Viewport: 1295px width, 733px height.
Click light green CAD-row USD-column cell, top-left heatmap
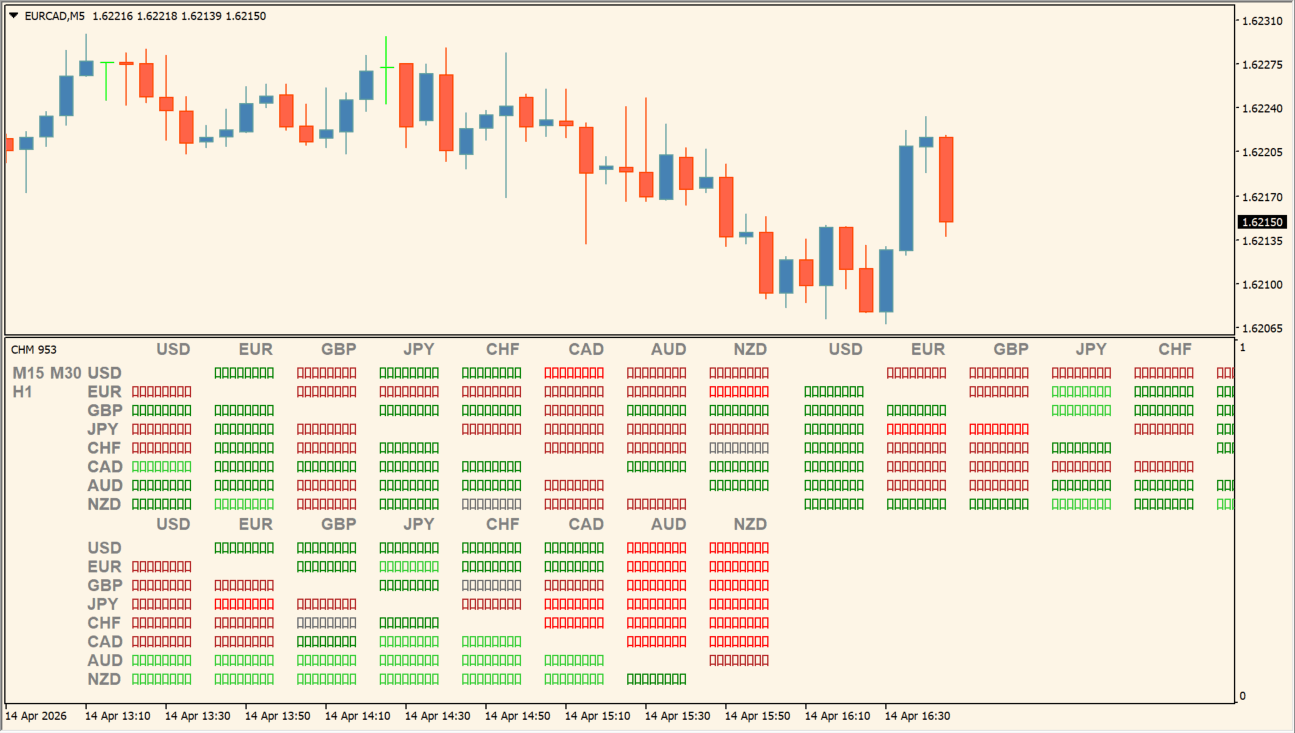pyautogui.click(x=161, y=467)
